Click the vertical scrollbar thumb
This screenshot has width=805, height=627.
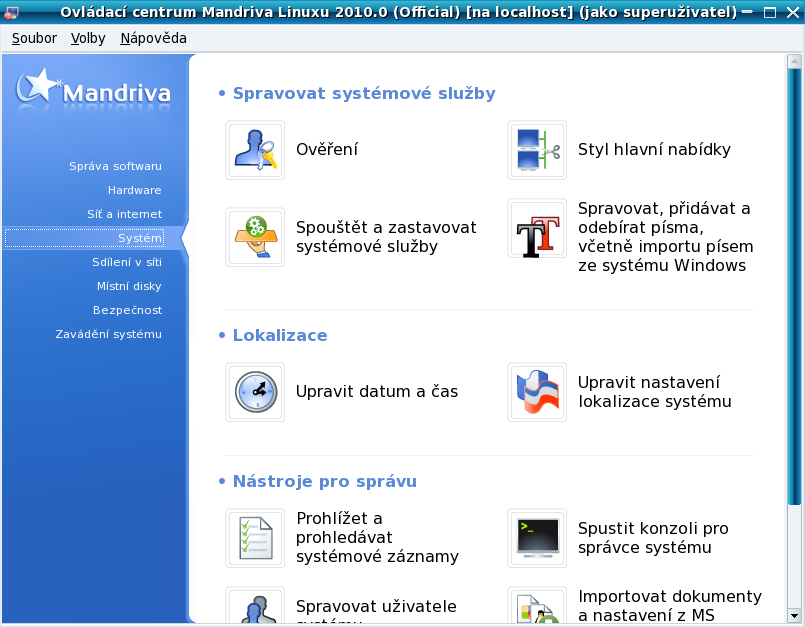(x=794, y=287)
